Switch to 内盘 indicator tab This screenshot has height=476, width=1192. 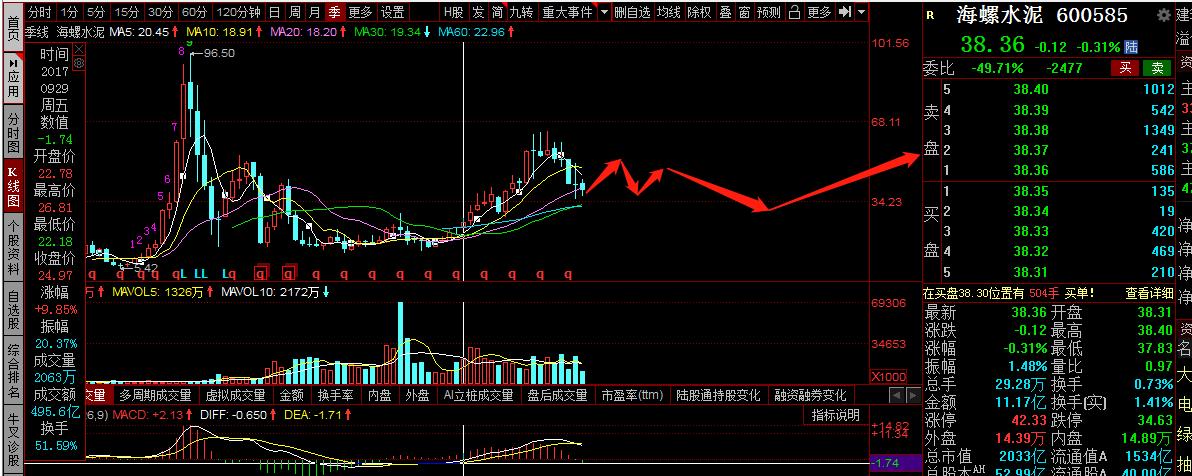[x=379, y=395]
